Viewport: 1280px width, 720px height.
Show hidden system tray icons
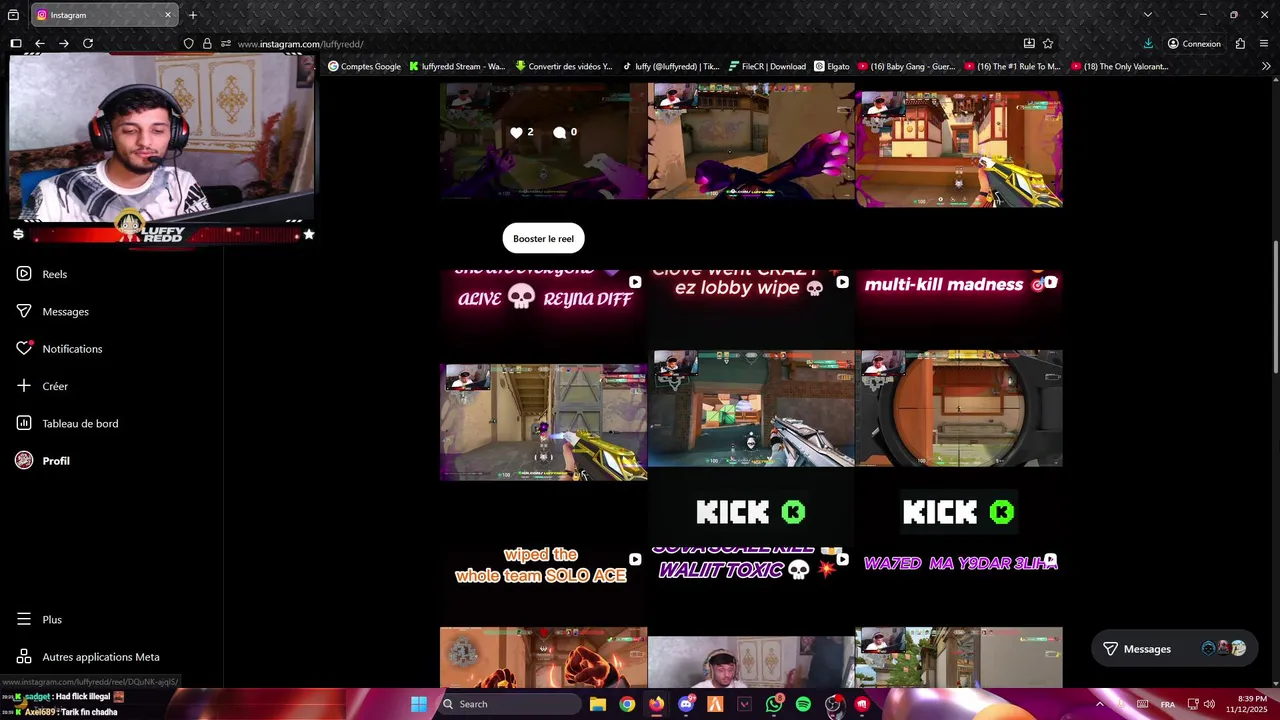pos(1099,704)
